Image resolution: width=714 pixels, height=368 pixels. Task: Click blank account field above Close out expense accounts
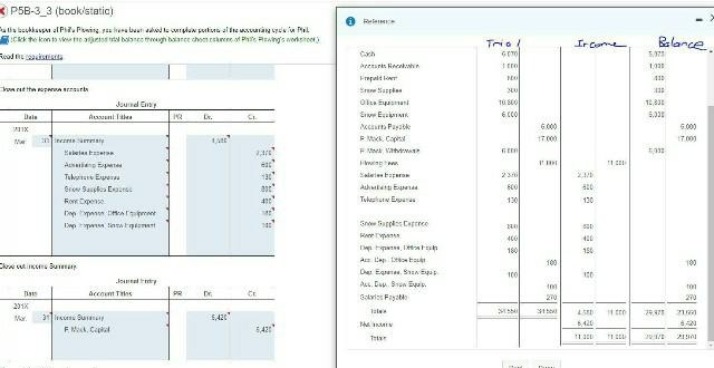pyautogui.click(x=110, y=72)
